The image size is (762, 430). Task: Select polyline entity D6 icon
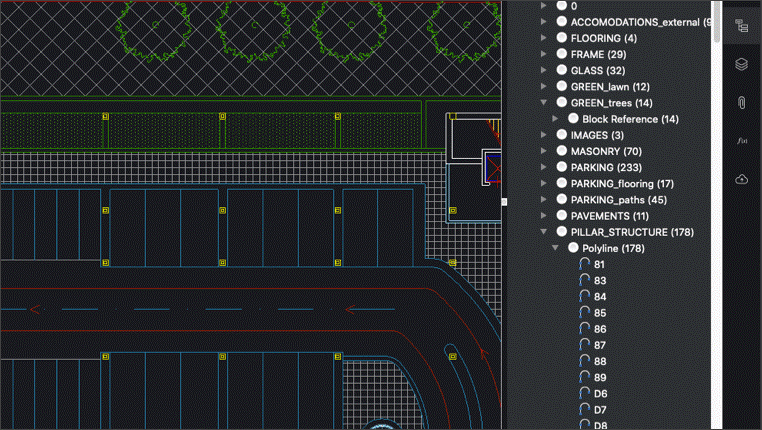pyautogui.click(x=584, y=394)
